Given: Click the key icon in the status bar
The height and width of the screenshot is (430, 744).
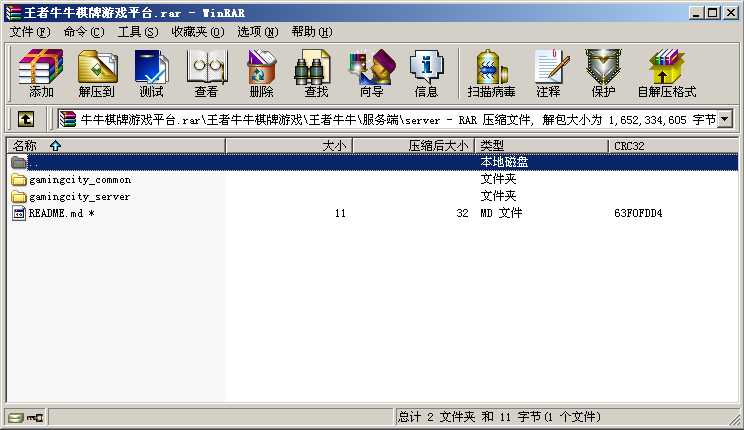Looking at the screenshot, I should coord(35,418).
